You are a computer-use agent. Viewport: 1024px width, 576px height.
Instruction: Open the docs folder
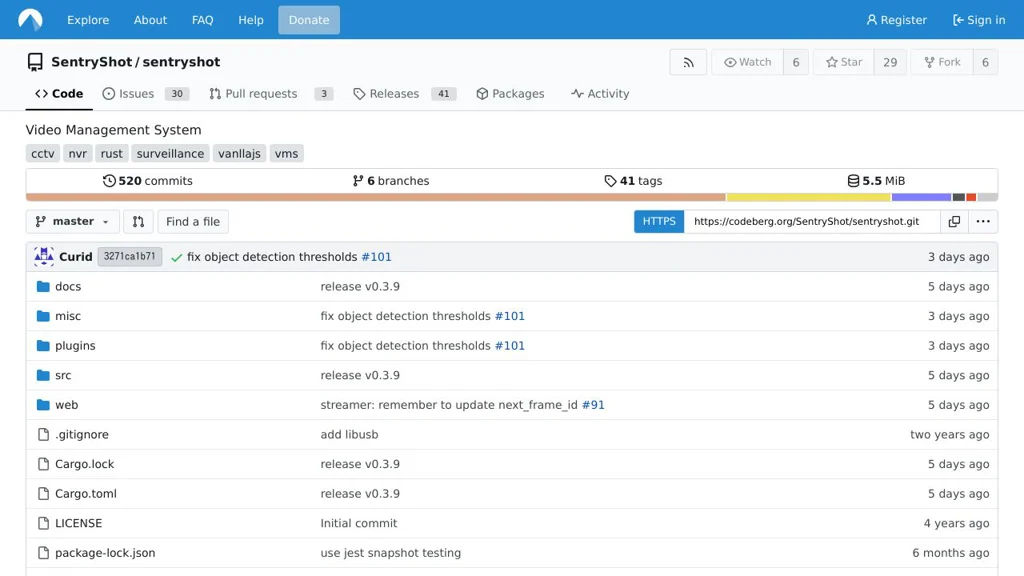pos(68,287)
